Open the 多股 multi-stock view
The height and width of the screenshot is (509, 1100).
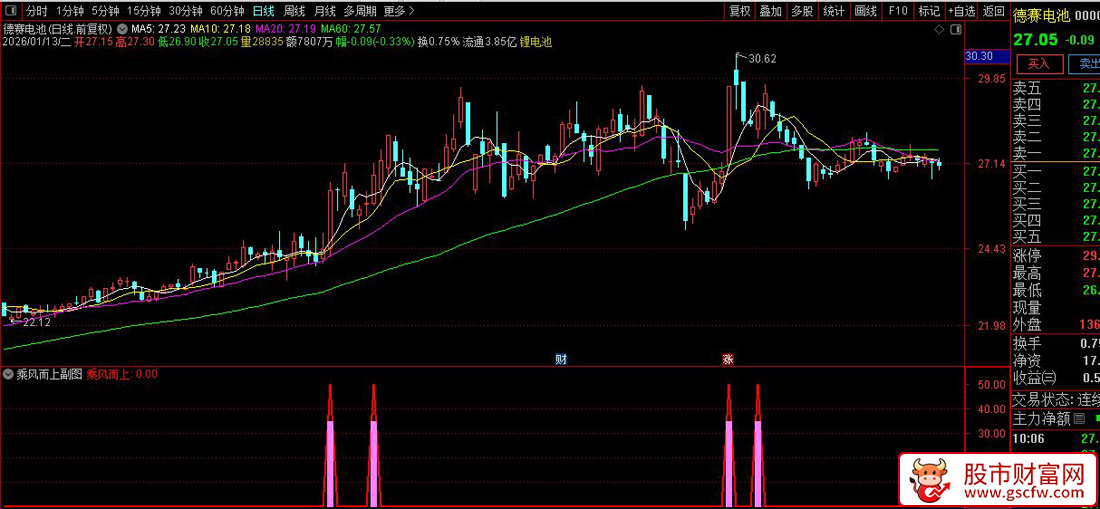point(803,11)
